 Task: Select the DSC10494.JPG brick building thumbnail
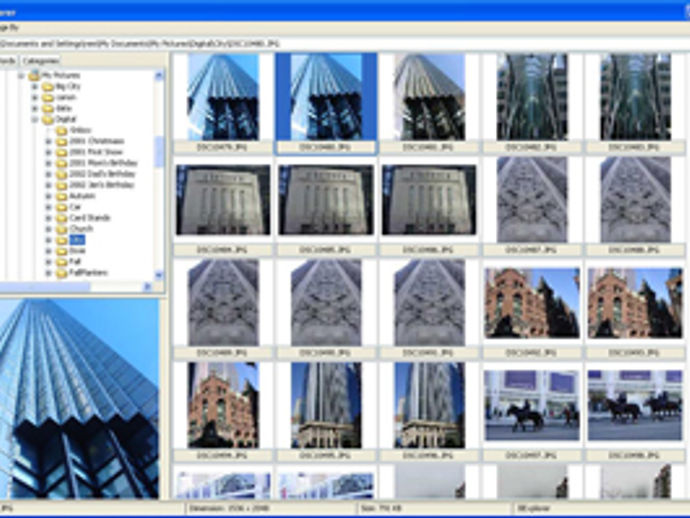[224, 405]
